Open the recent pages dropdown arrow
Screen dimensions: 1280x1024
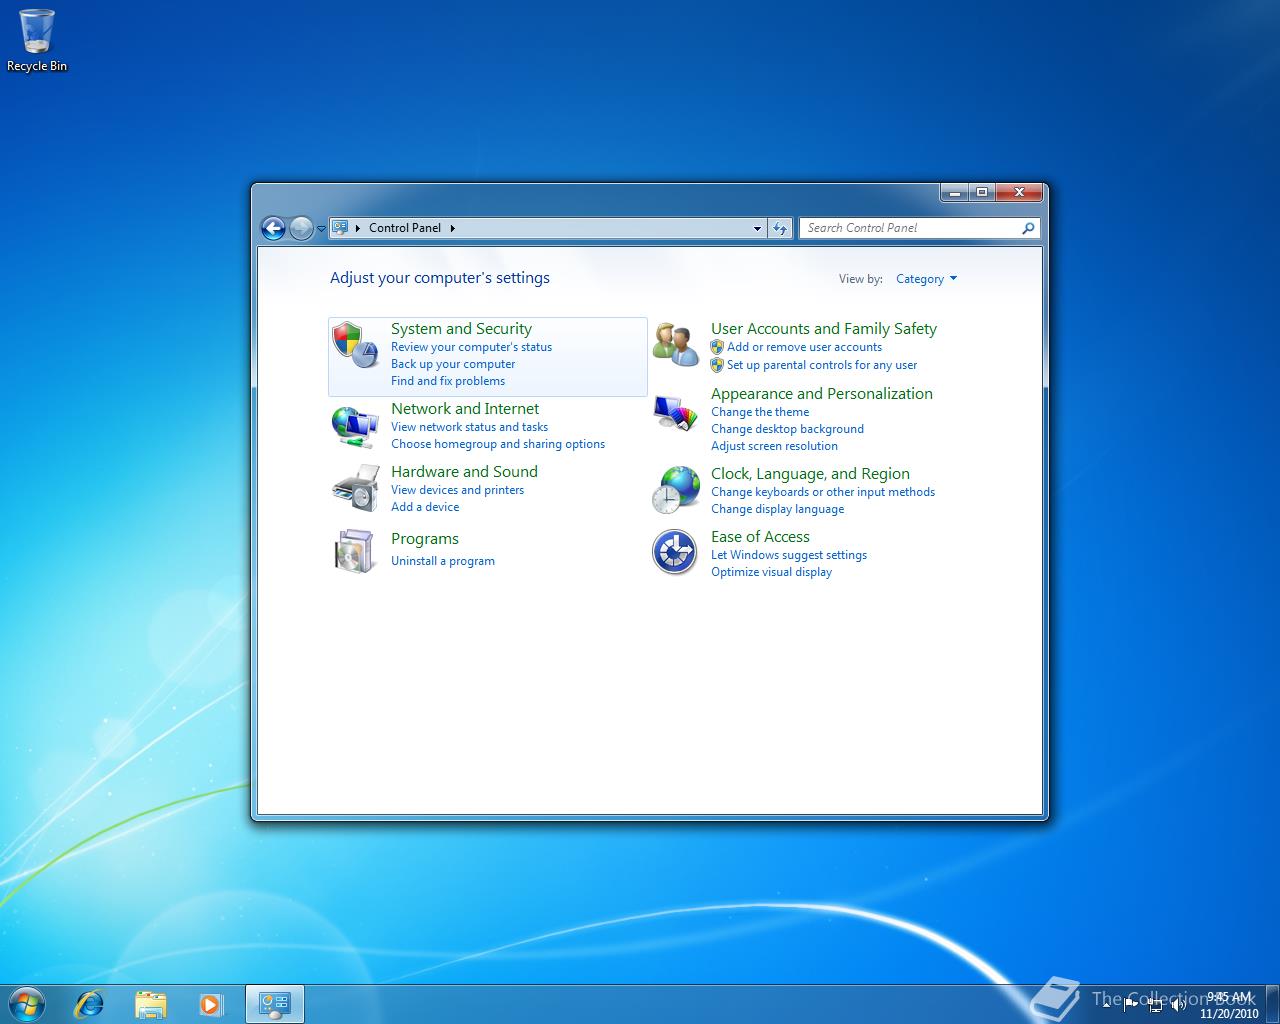coord(321,228)
